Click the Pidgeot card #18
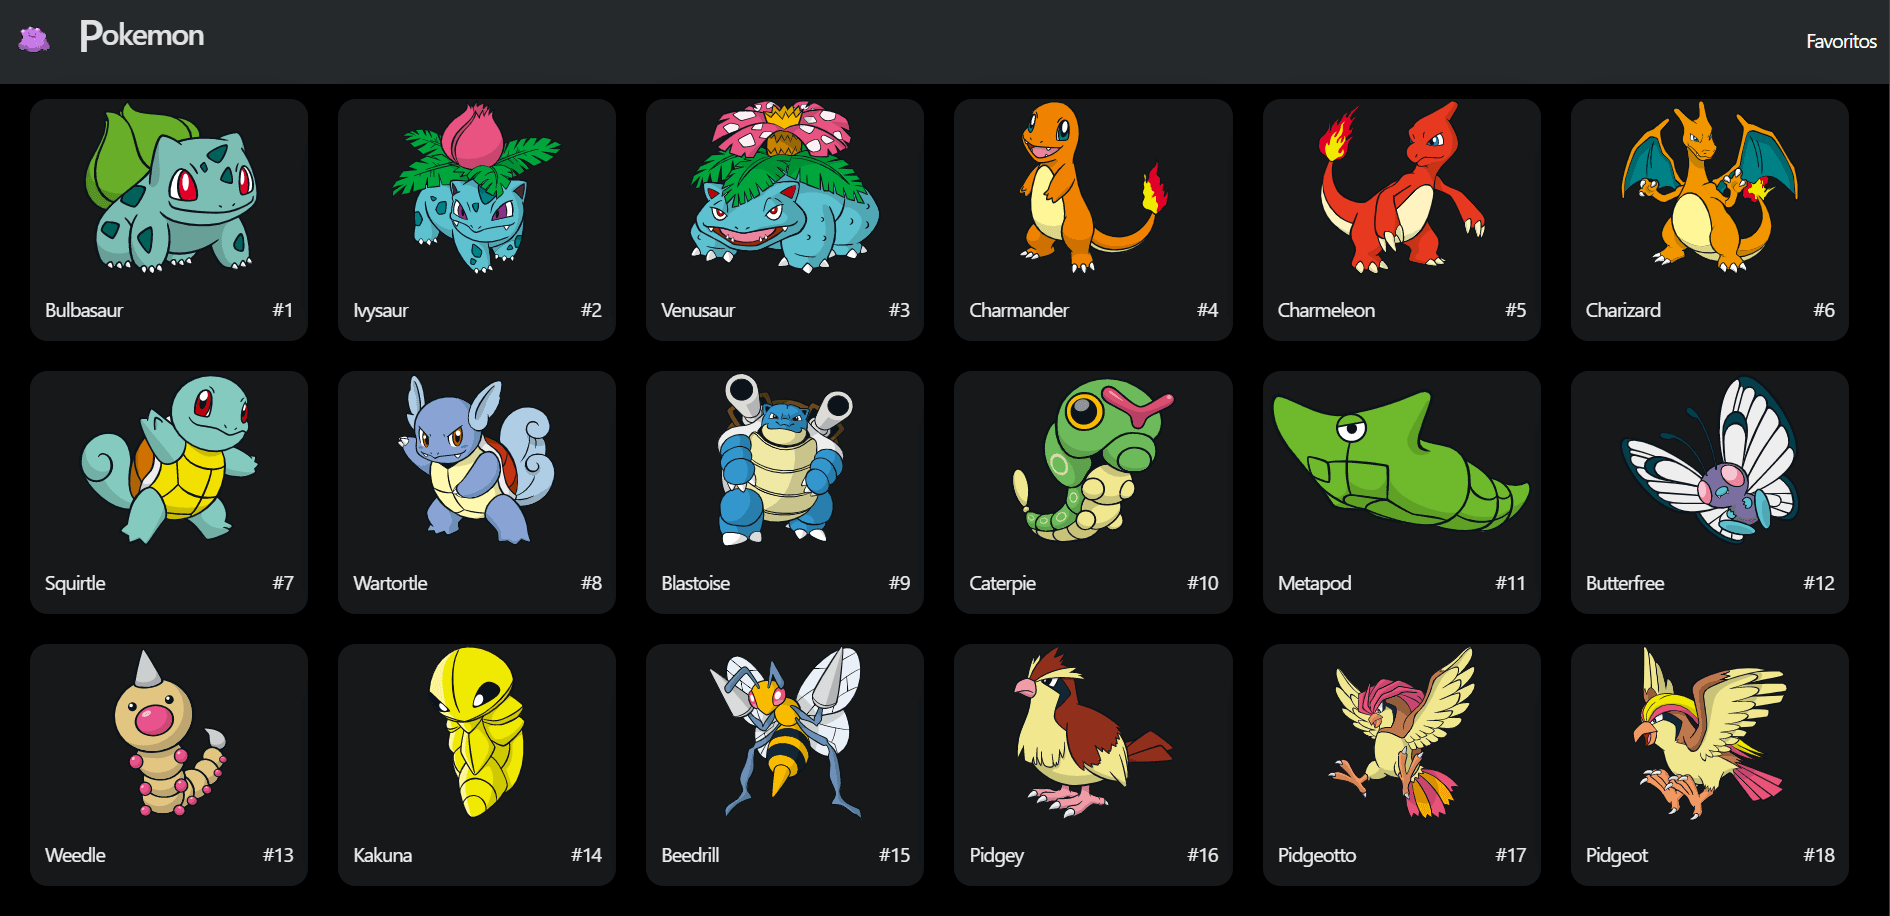 [1710, 765]
